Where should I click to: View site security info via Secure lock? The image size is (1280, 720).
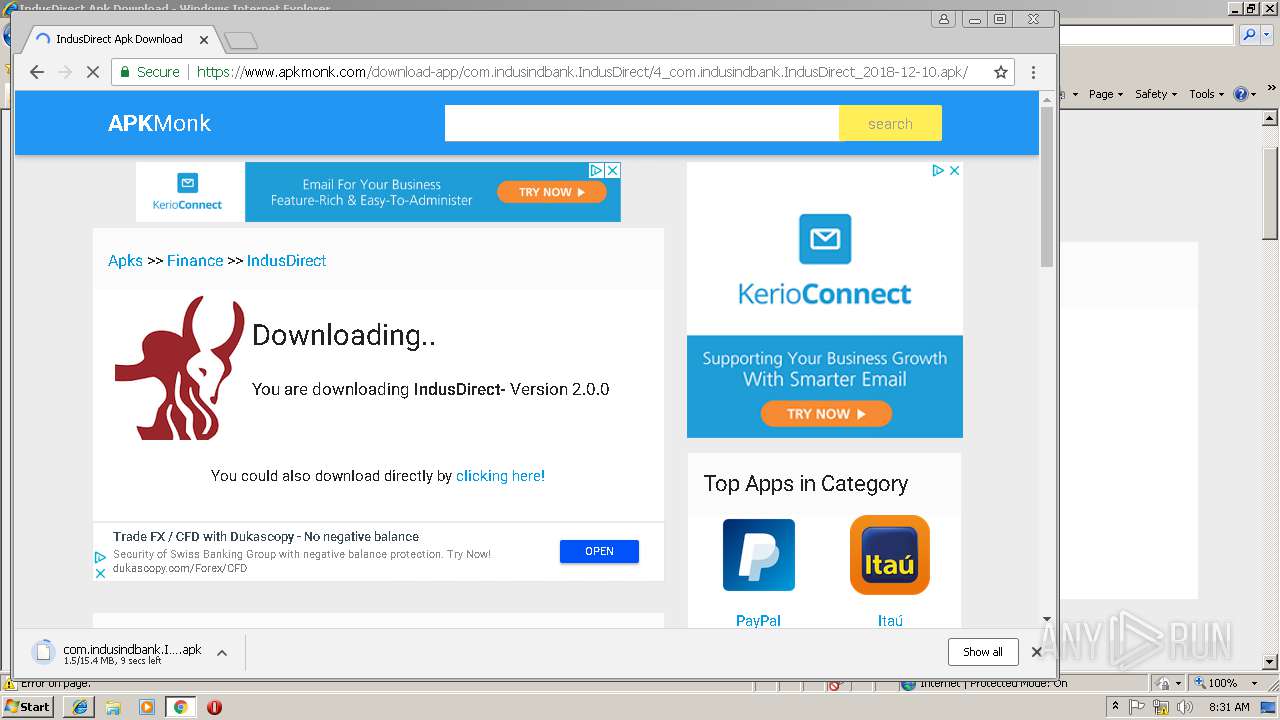click(149, 72)
